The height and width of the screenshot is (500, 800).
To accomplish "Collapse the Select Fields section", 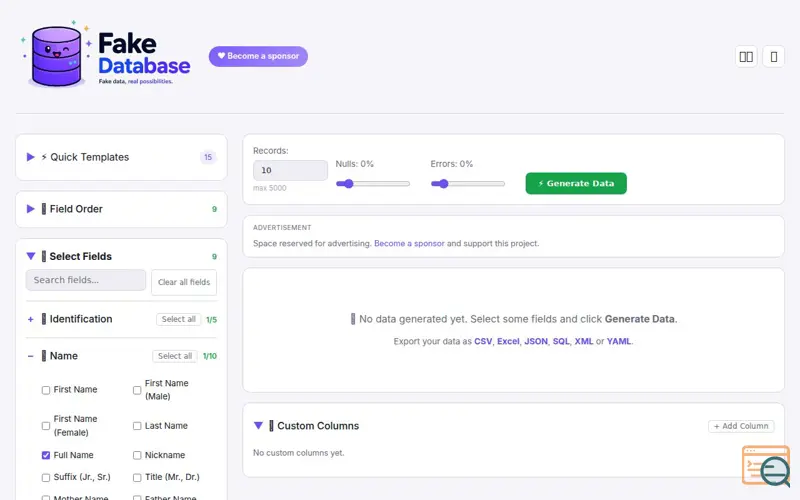I will [x=31, y=256].
